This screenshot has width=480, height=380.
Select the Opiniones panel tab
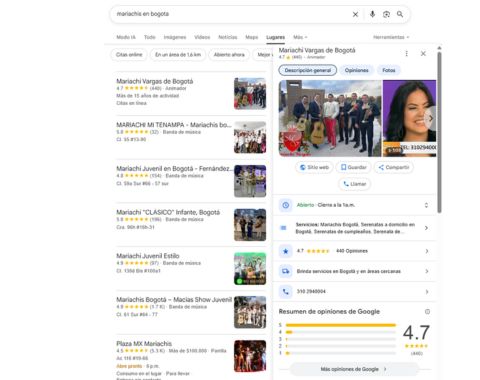(x=357, y=70)
